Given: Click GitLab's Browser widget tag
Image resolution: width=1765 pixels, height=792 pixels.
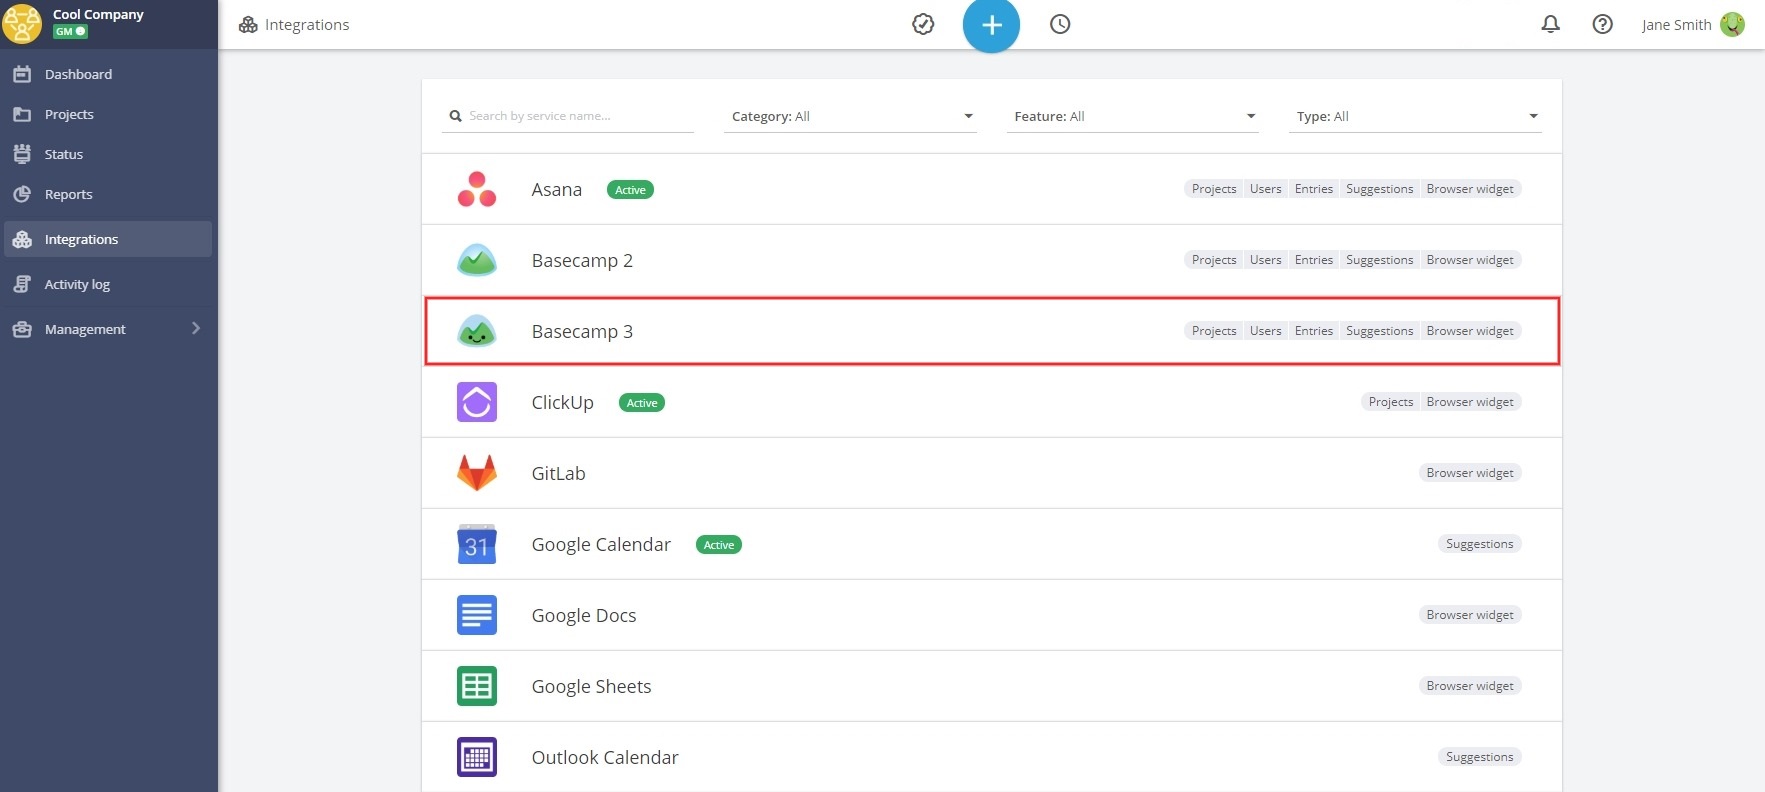Looking at the screenshot, I should click(1470, 473).
